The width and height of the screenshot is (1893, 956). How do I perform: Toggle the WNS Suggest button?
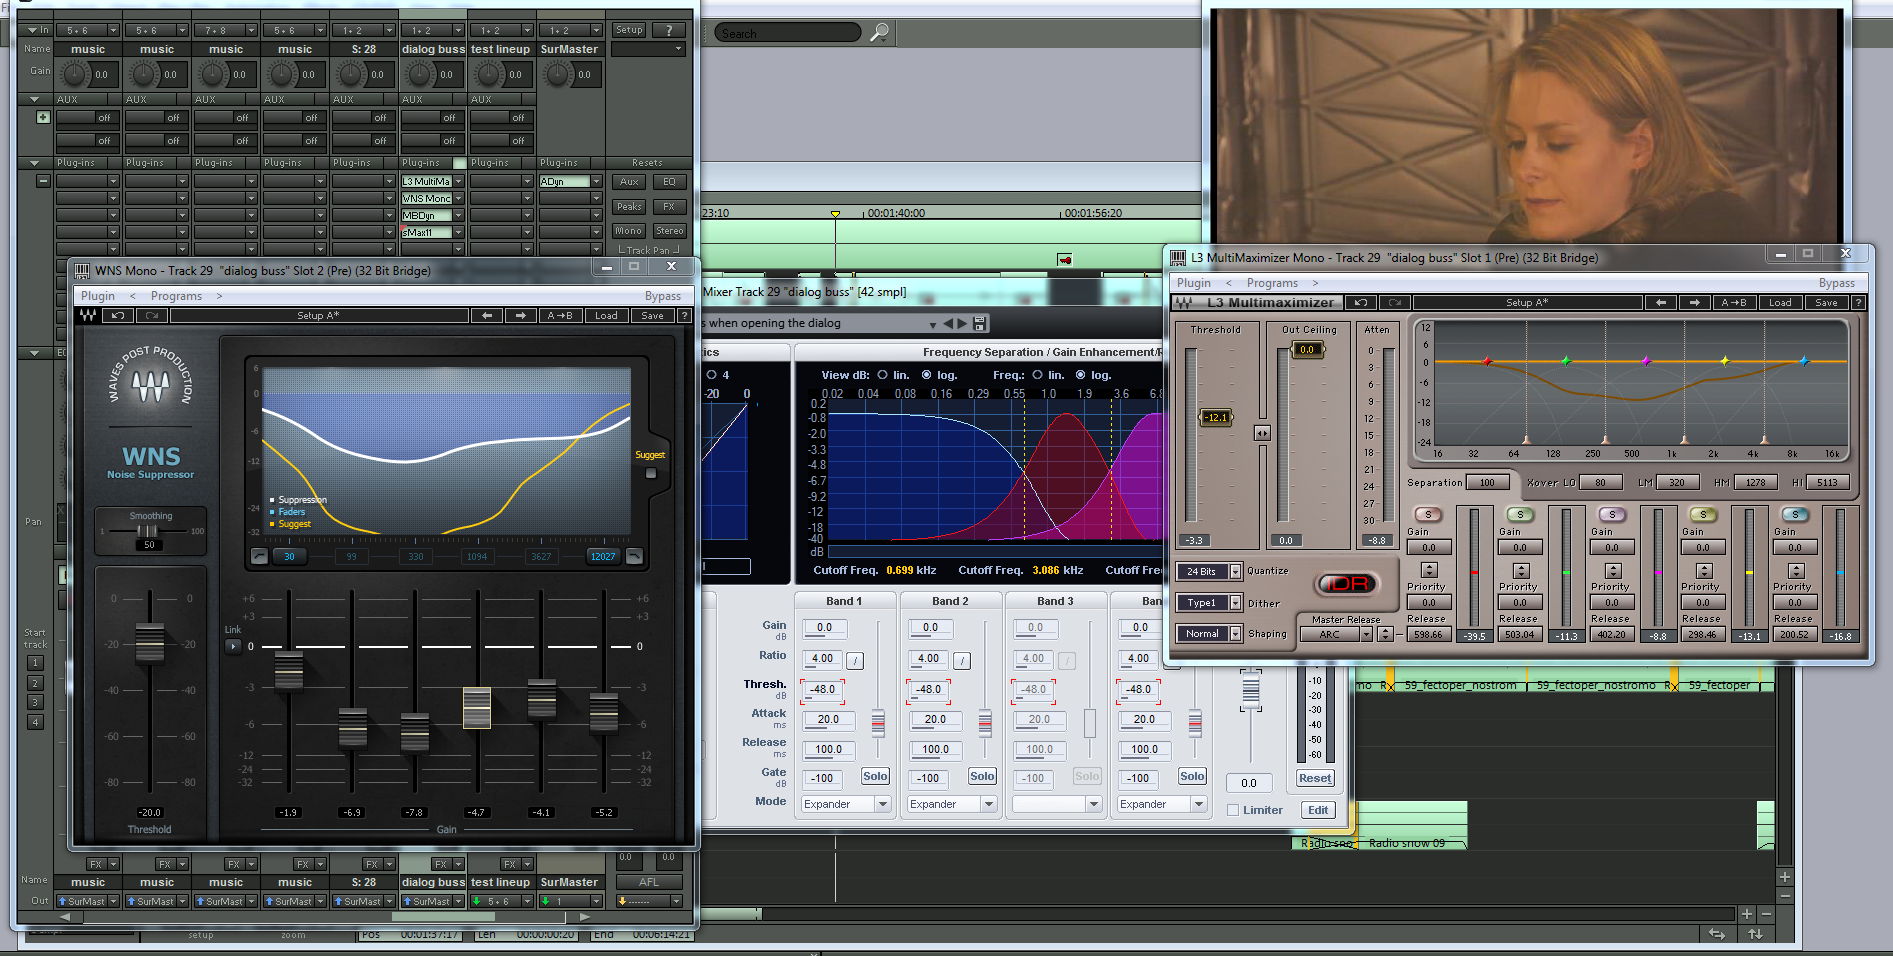pyautogui.click(x=651, y=473)
